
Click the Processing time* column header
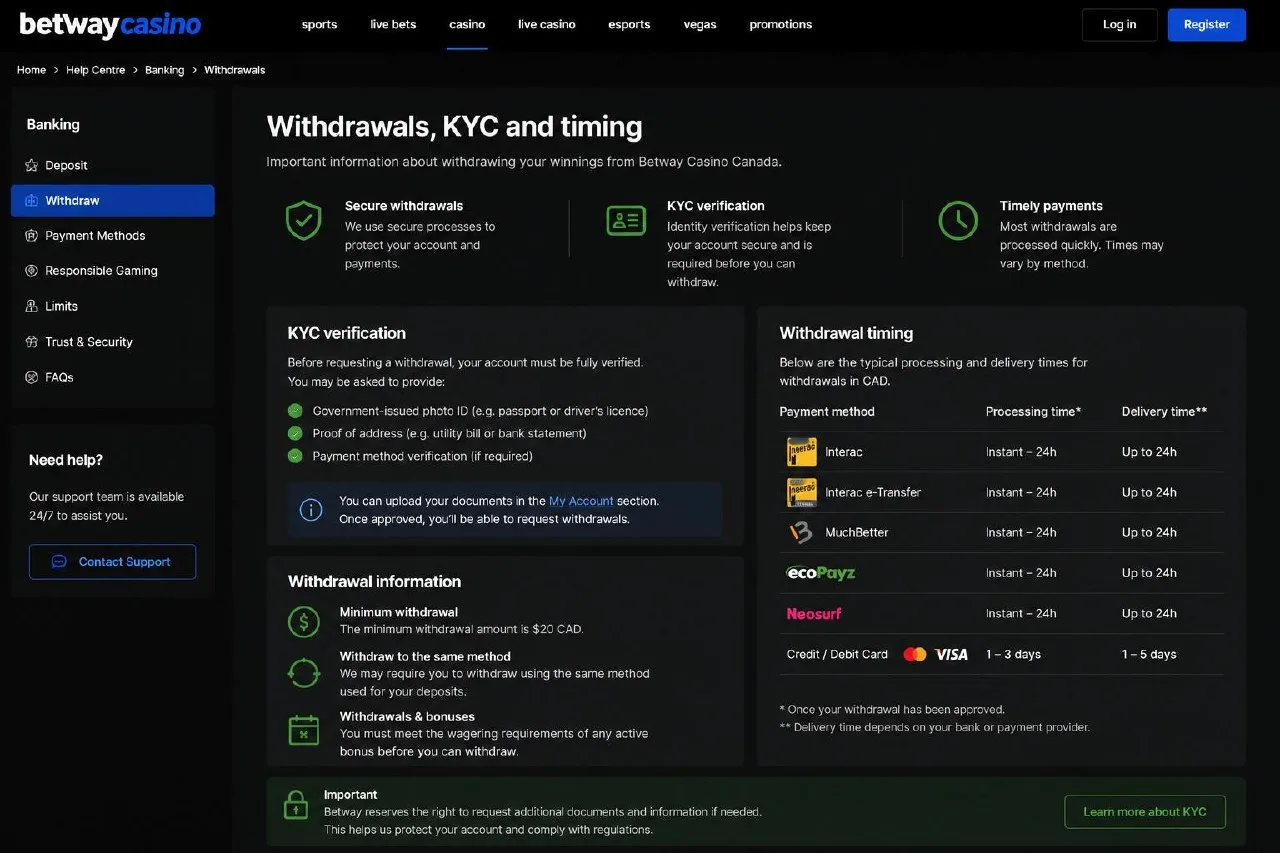pyautogui.click(x=1033, y=412)
